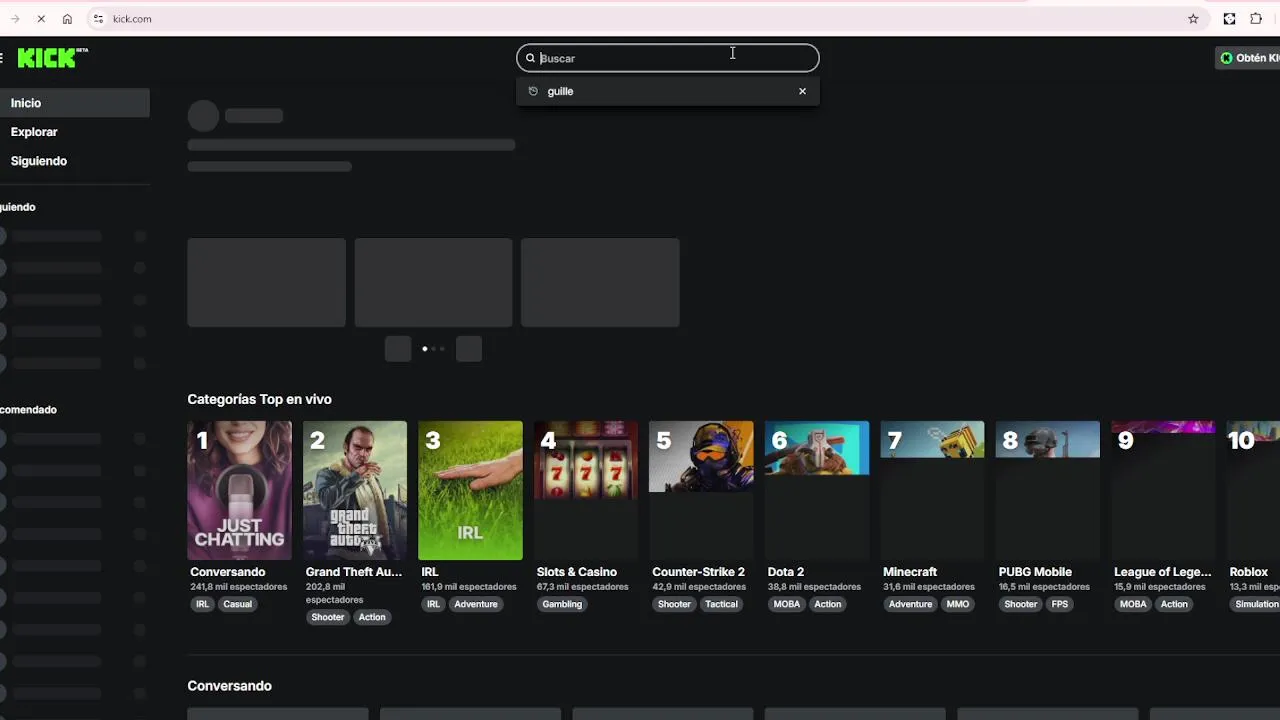Click the search magnifier icon
This screenshot has height=720, width=1280.
point(530,58)
